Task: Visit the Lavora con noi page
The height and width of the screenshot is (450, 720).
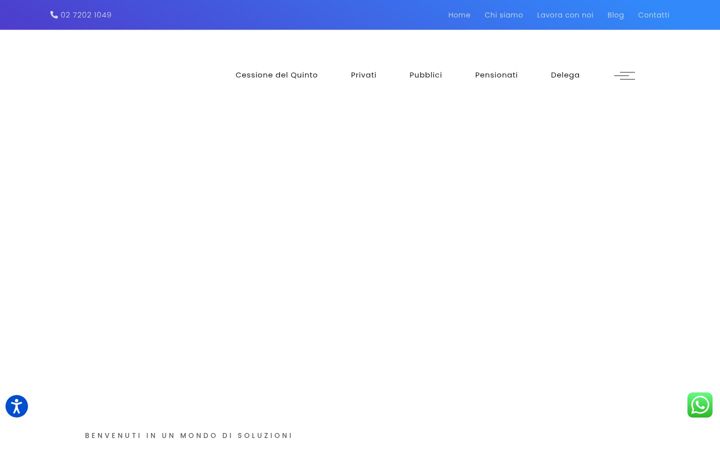Action: (x=565, y=15)
